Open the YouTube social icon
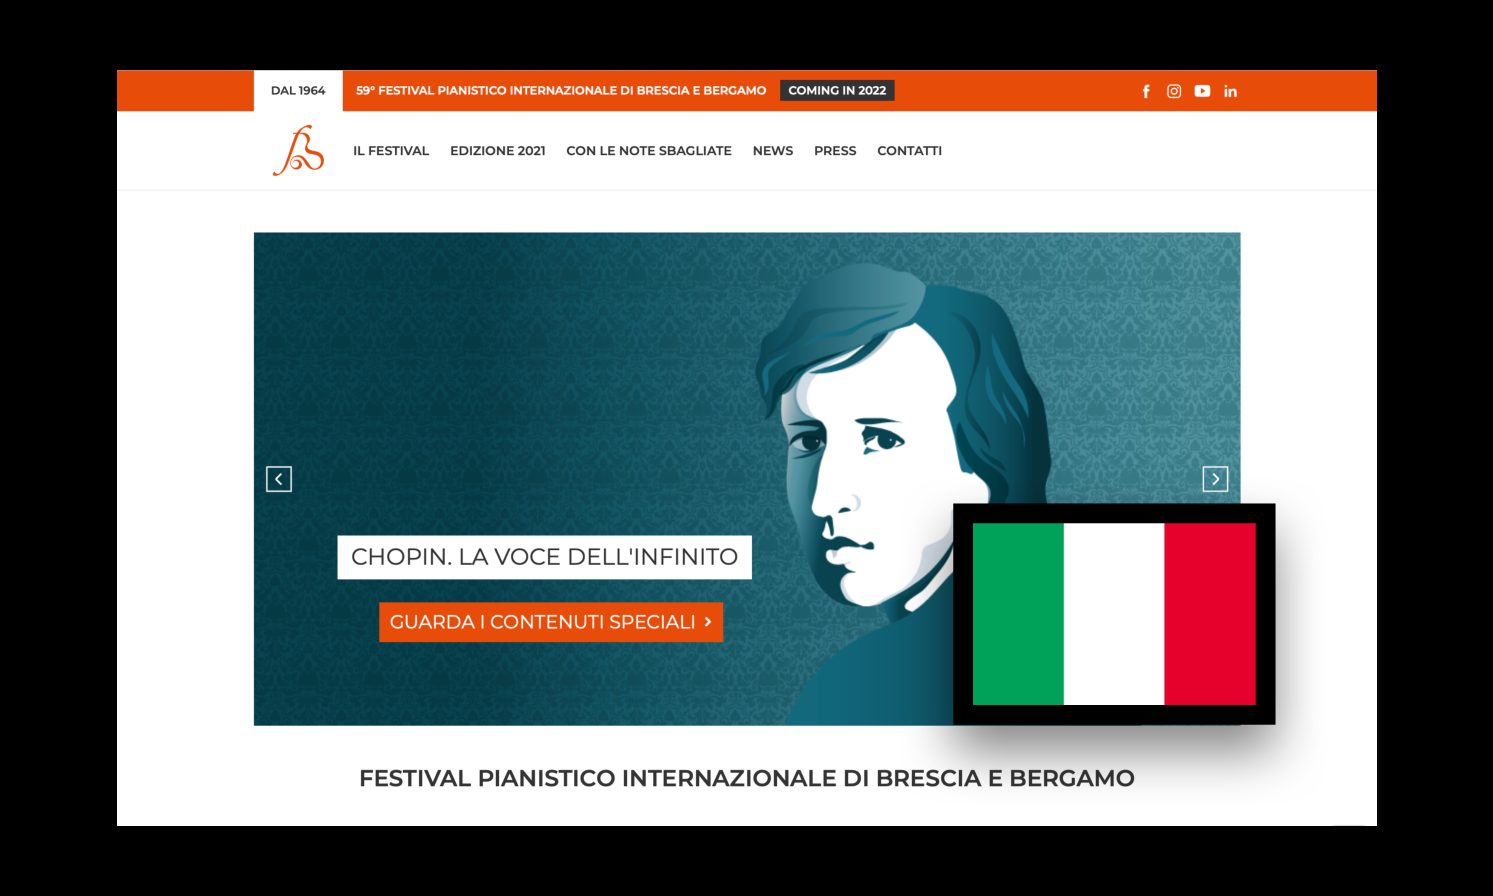The height and width of the screenshot is (896, 1493). tap(1202, 91)
